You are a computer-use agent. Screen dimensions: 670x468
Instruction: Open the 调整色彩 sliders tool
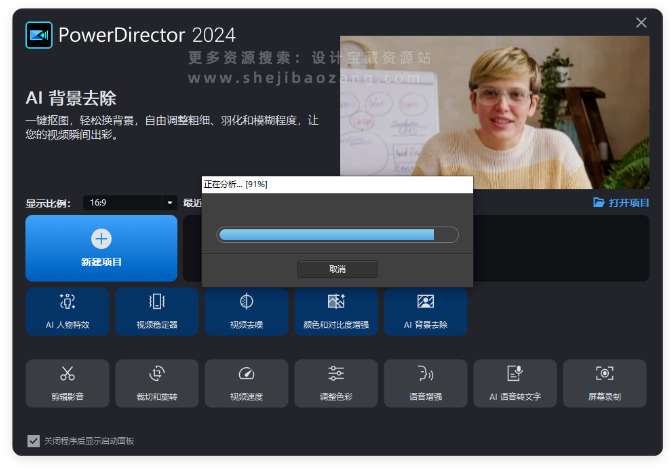(336, 383)
